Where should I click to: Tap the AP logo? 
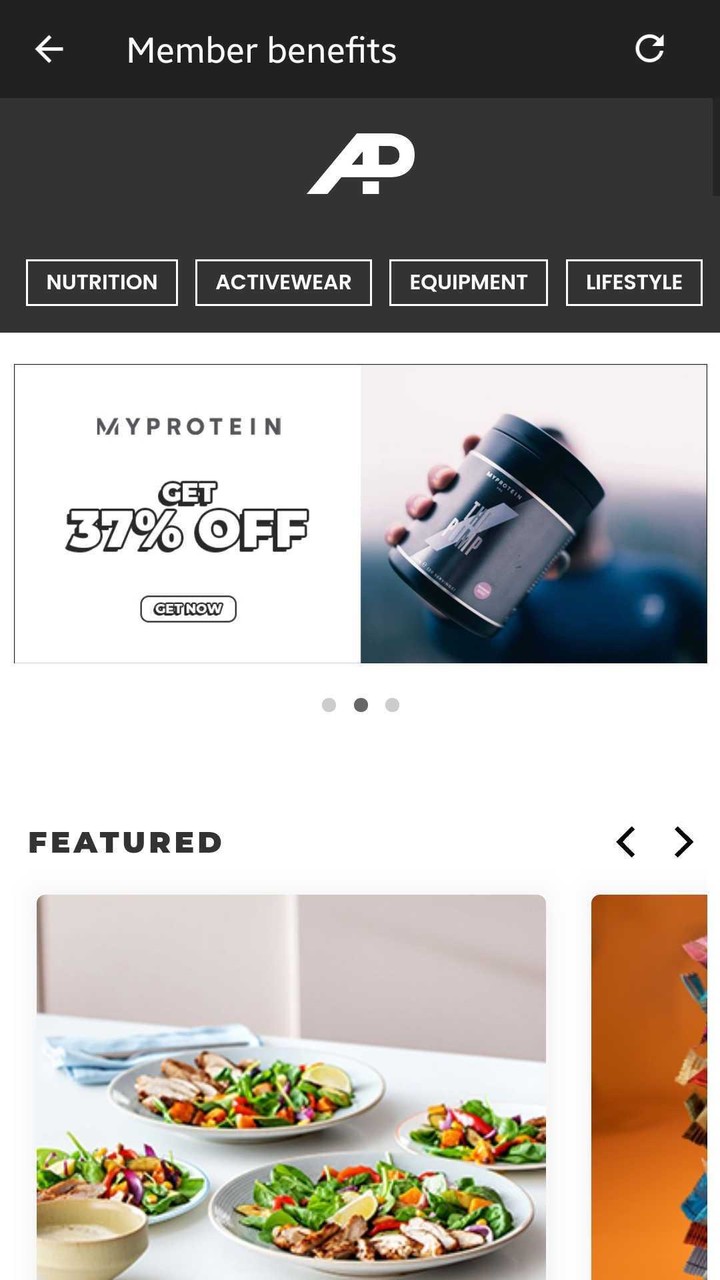pyautogui.click(x=360, y=165)
